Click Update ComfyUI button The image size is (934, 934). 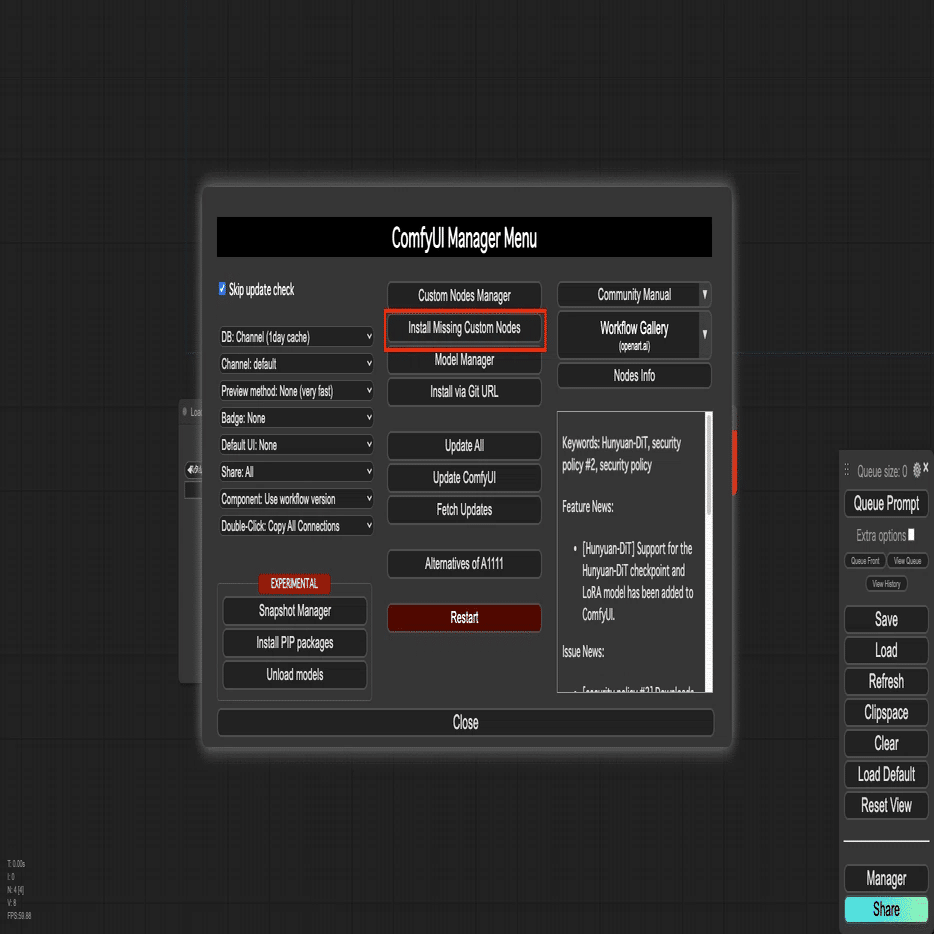464,478
